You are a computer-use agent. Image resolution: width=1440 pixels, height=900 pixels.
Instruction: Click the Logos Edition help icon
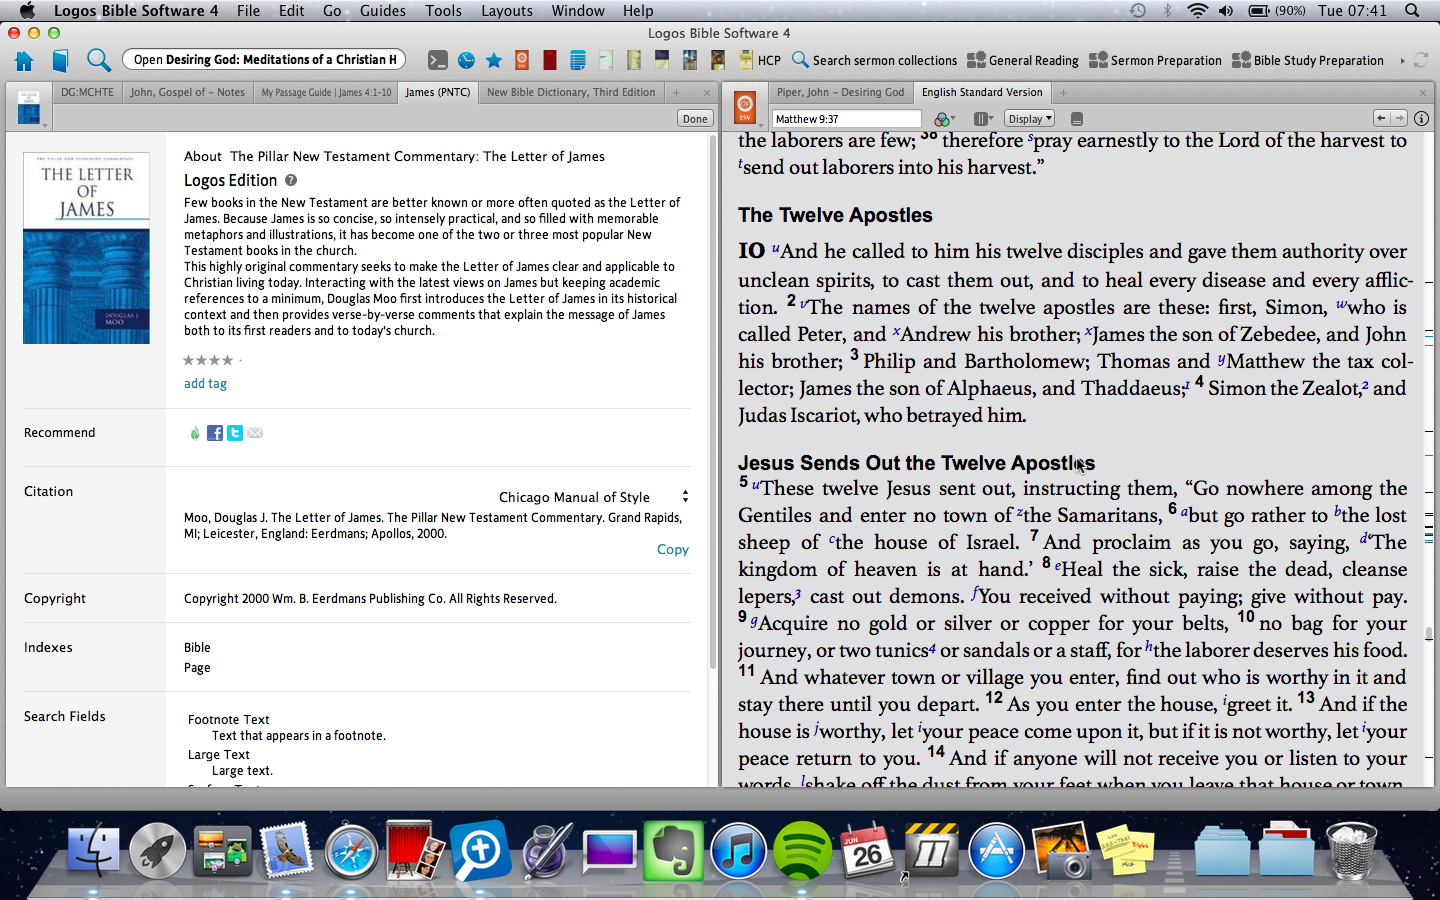click(x=291, y=180)
